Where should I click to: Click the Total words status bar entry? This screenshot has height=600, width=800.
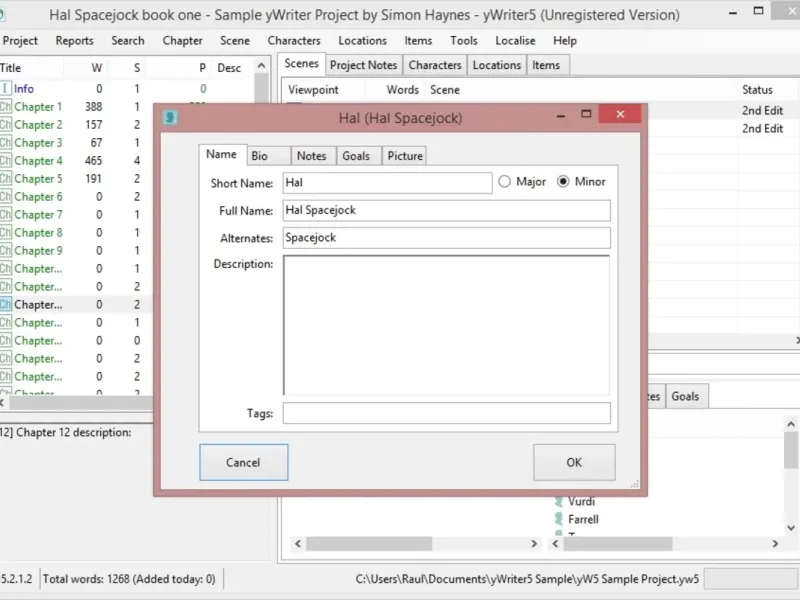pos(129,579)
